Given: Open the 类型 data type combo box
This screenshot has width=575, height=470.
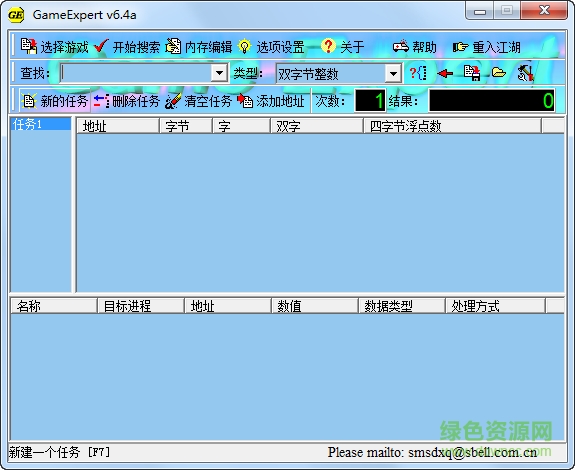Looking at the screenshot, I should point(338,74).
